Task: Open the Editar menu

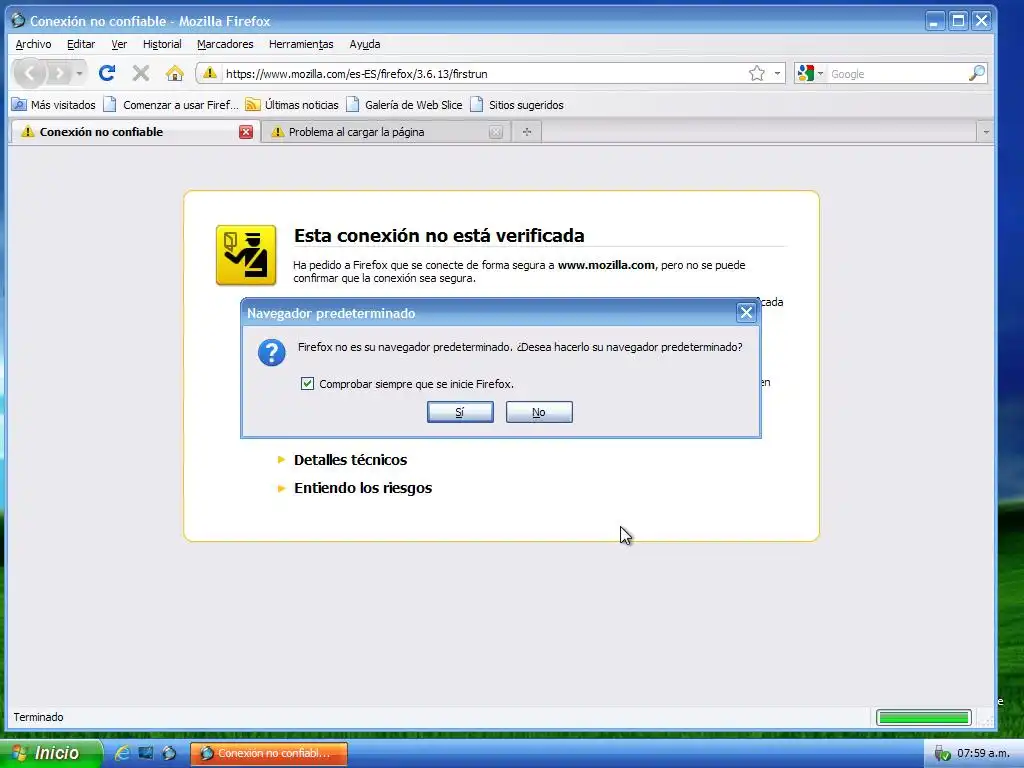Action: tap(81, 44)
